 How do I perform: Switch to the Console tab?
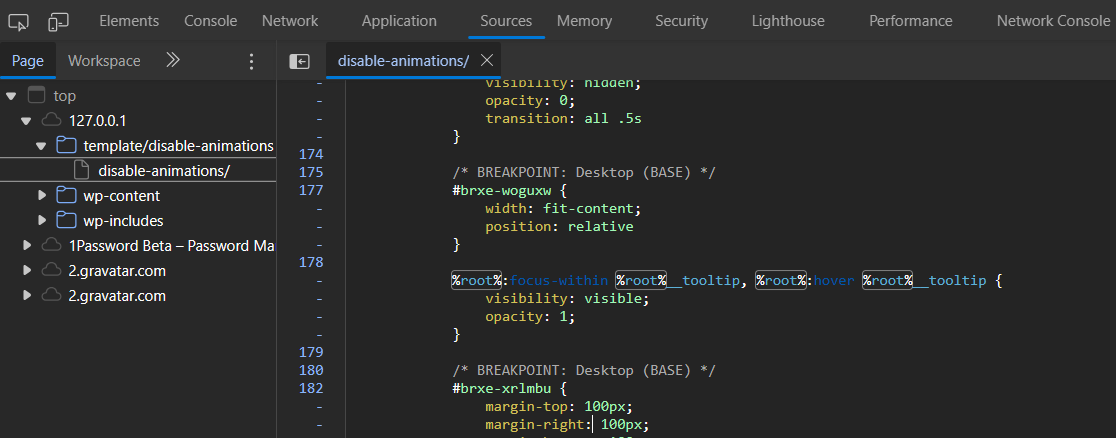coord(211,21)
